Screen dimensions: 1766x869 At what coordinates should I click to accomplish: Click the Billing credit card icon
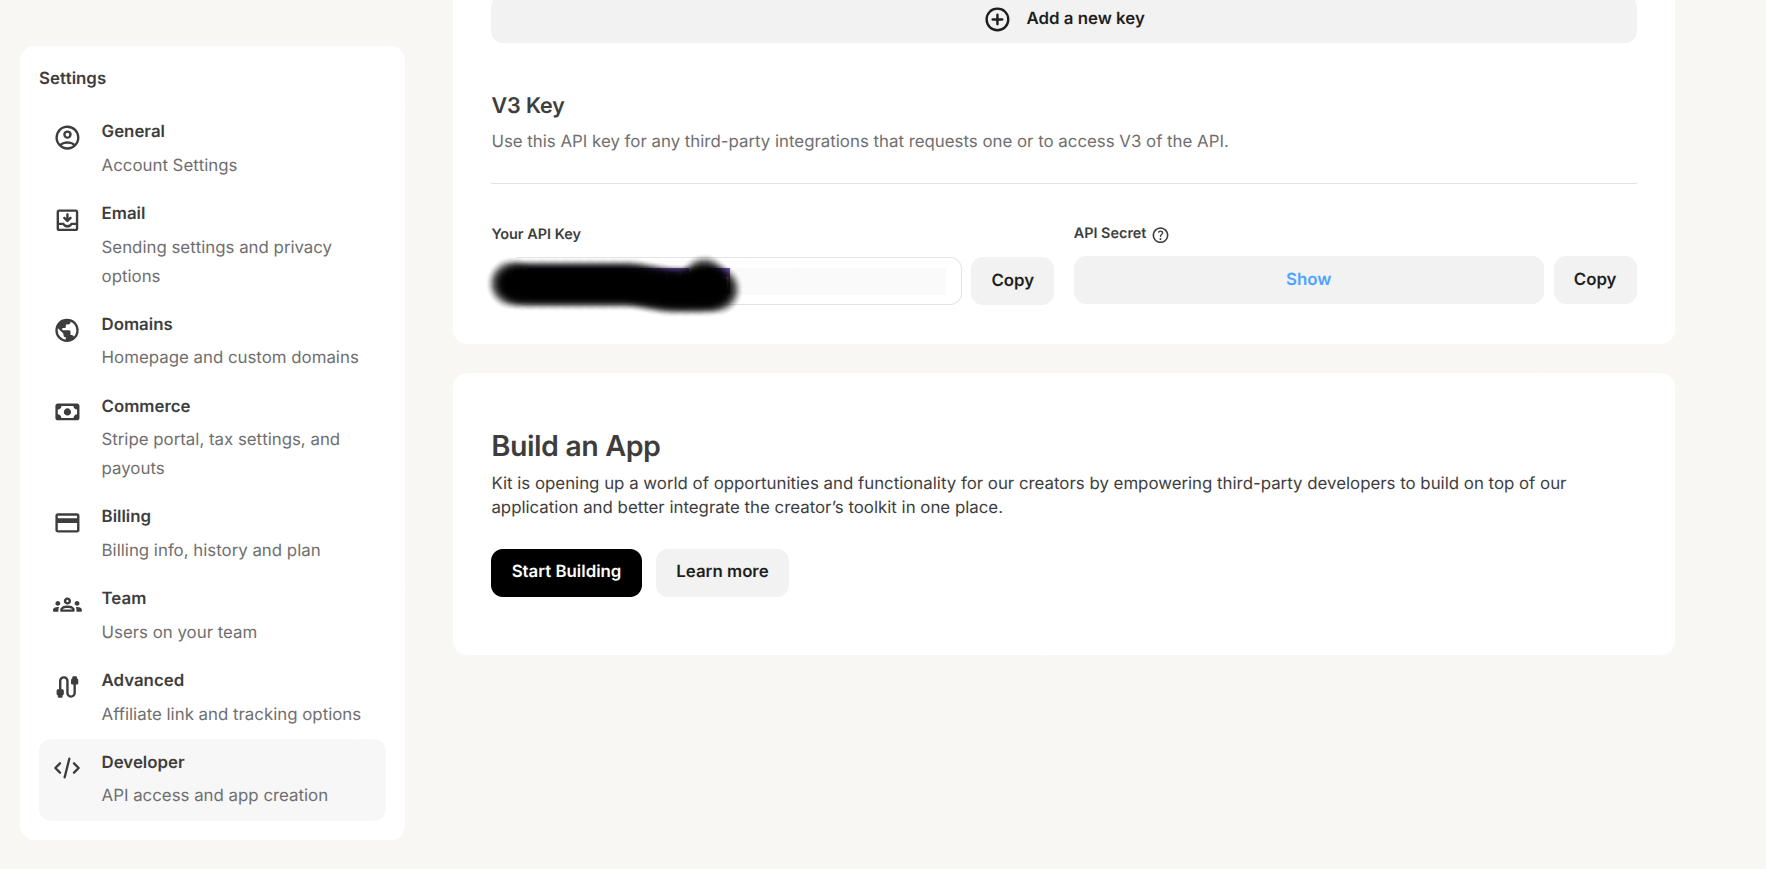point(67,523)
